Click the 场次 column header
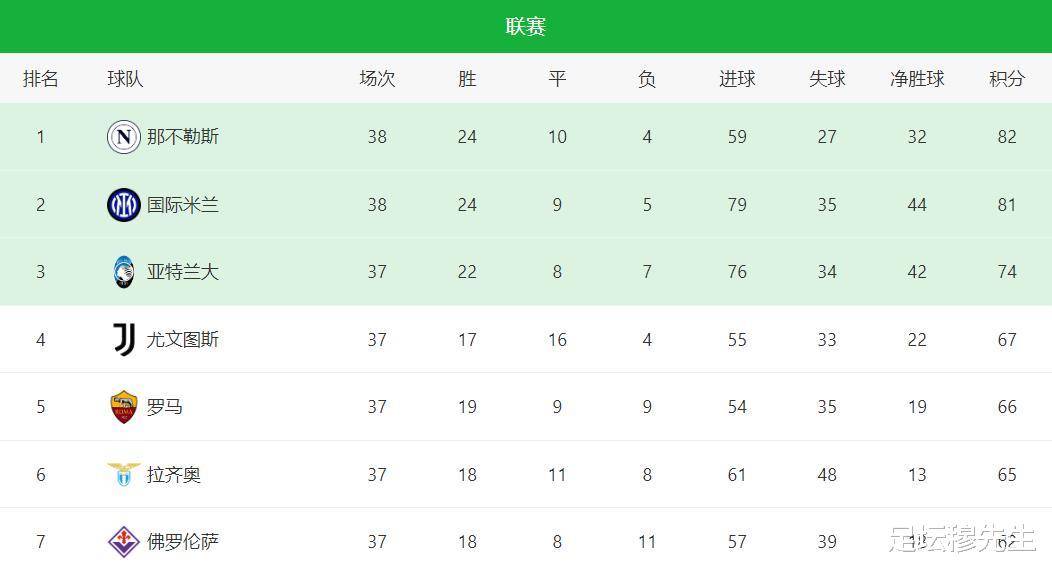 pos(377,79)
